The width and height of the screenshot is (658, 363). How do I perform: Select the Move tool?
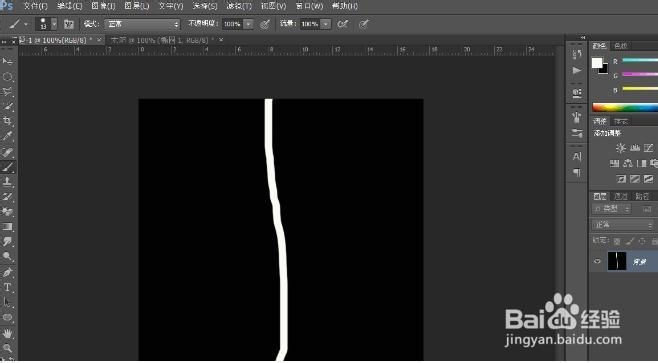coord(7,61)
